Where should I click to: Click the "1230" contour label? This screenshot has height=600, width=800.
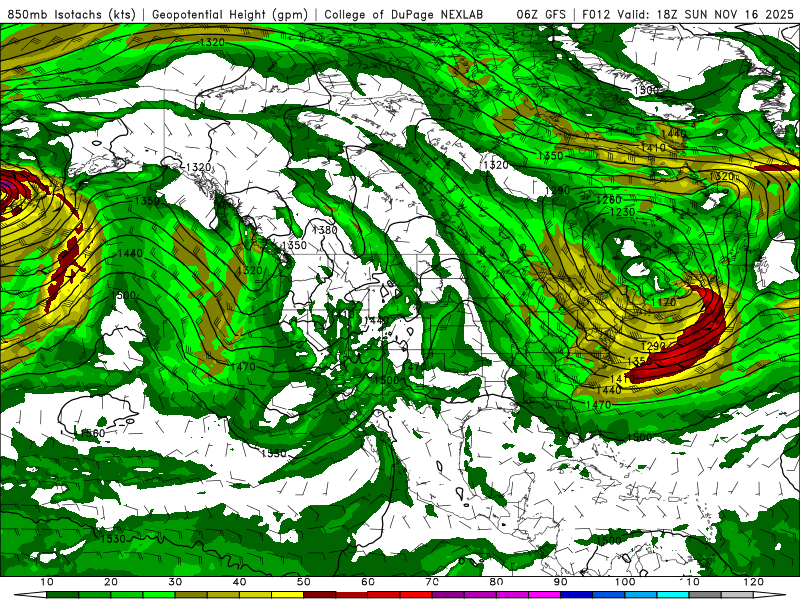(x=622, y=212)
